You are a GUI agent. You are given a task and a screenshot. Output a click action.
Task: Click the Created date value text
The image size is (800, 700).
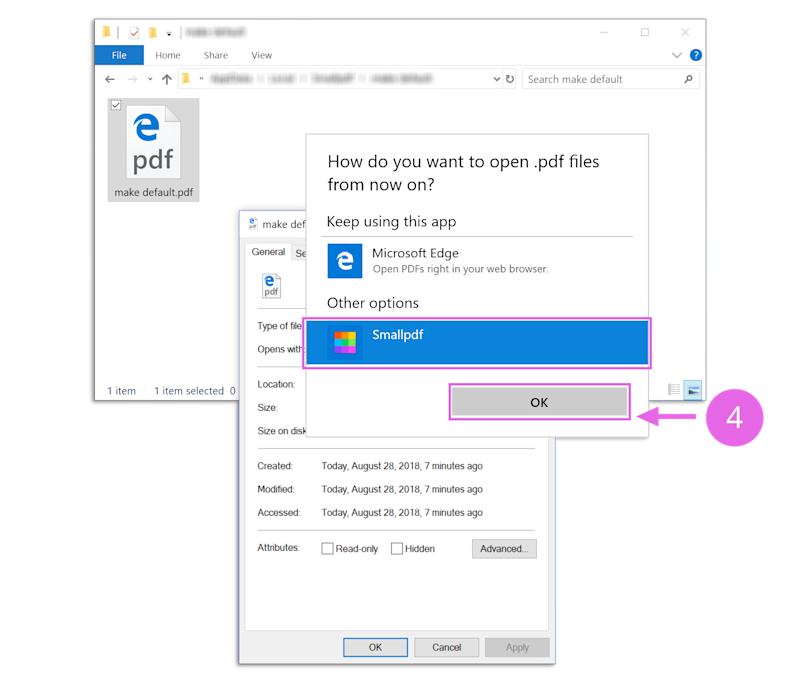[402, 466]
